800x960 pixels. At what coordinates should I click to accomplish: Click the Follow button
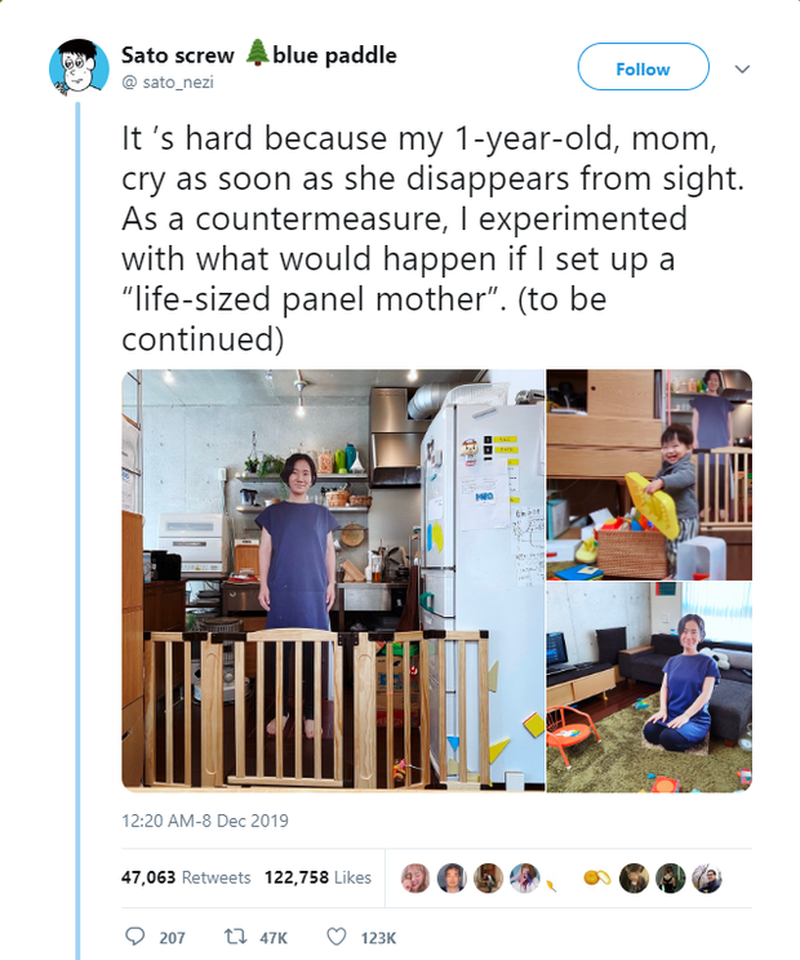643,69
